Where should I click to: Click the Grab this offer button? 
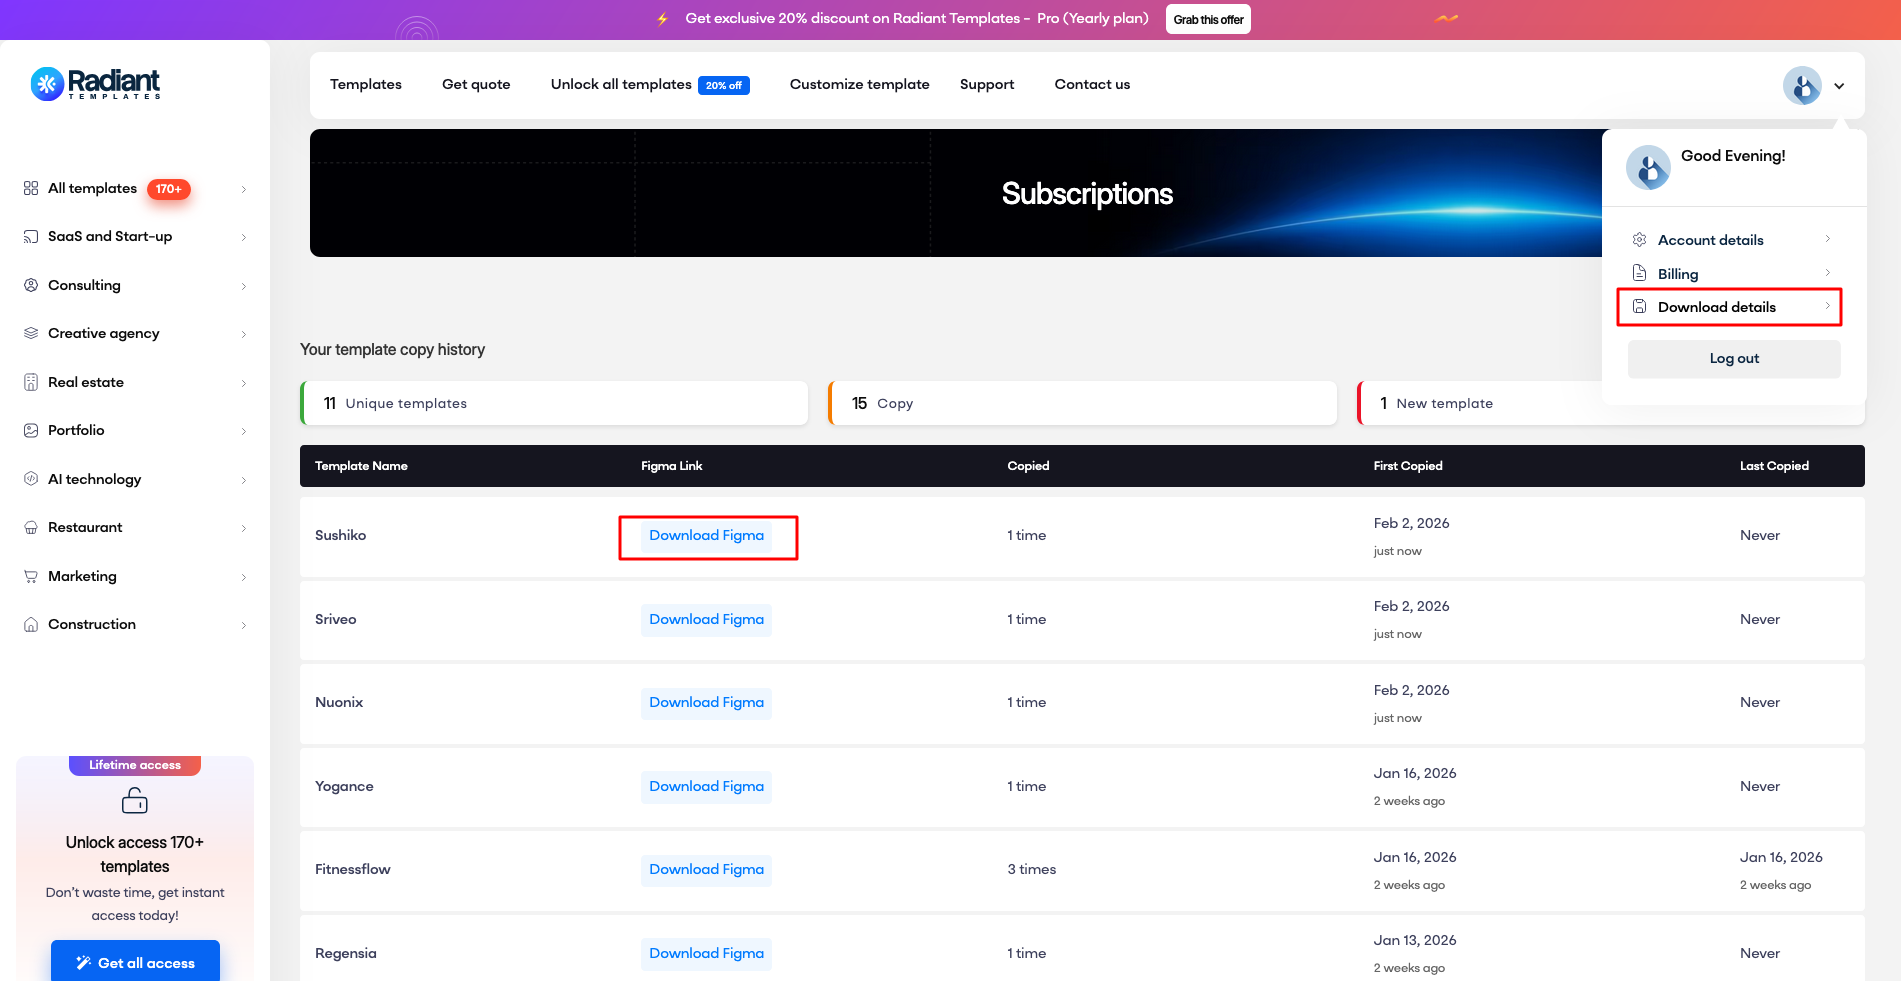pos(1208,19)
